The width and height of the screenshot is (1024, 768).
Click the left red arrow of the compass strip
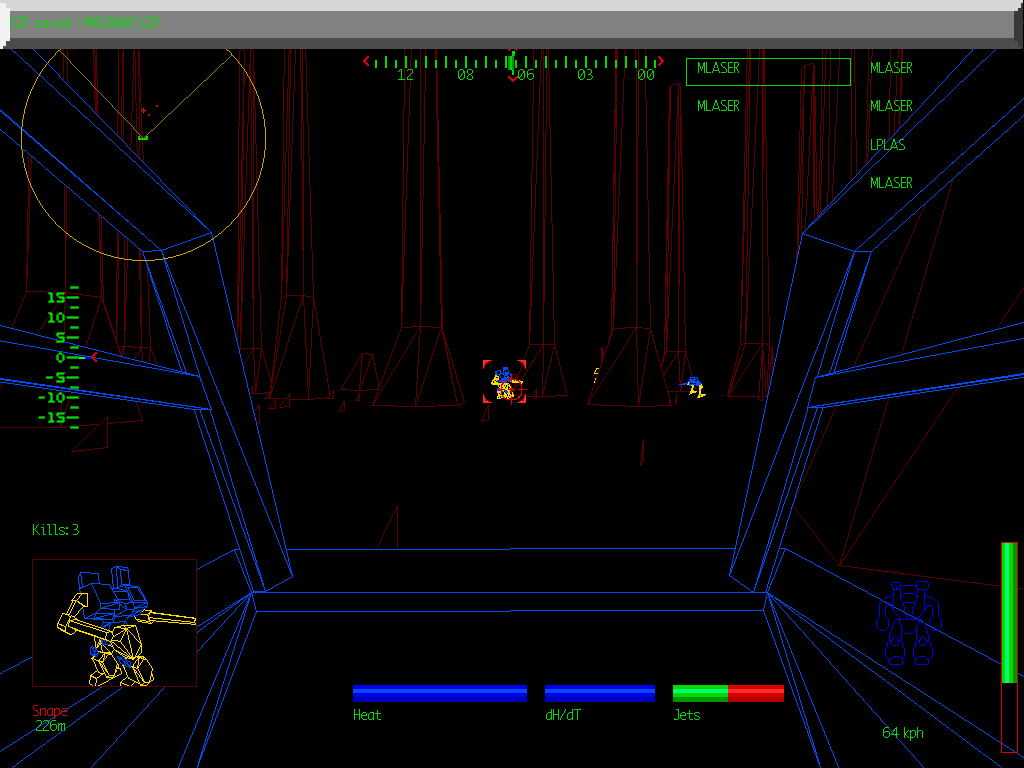pos(367,62)
